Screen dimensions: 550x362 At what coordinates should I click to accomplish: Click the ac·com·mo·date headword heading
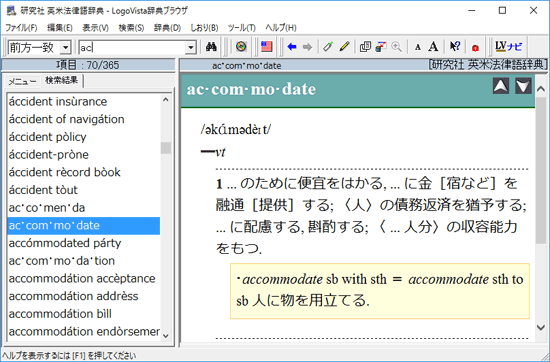(251, 89)
